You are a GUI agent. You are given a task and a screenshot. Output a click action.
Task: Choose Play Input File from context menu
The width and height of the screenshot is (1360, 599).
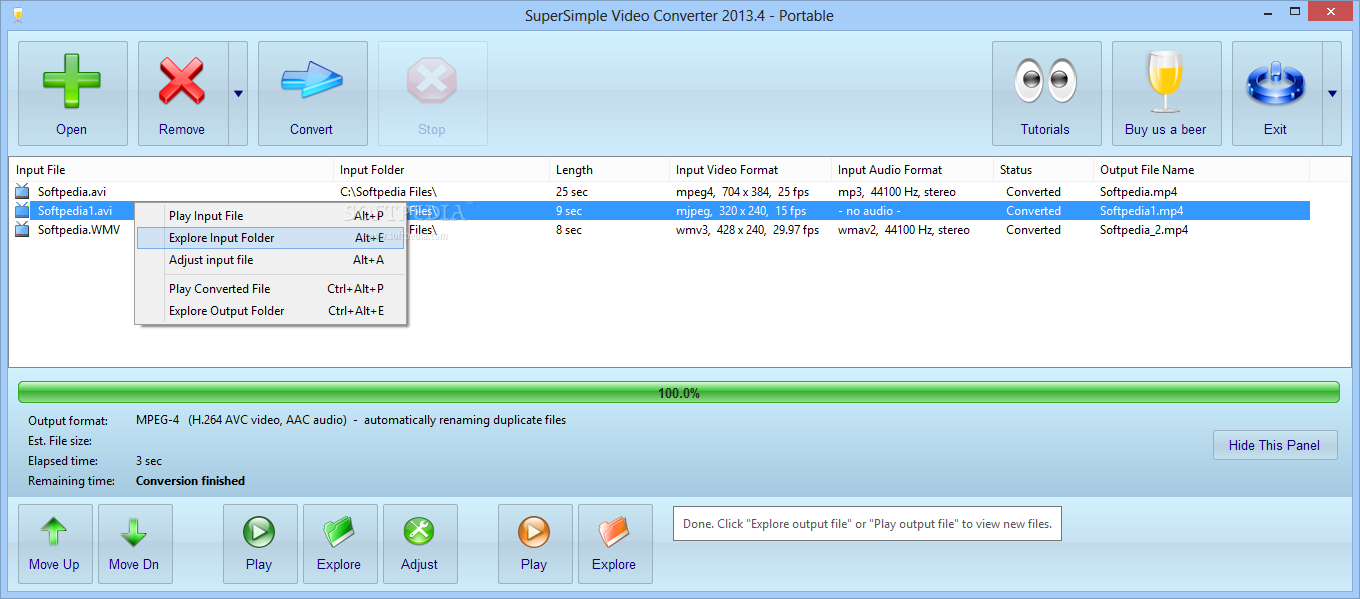(272, 216)
